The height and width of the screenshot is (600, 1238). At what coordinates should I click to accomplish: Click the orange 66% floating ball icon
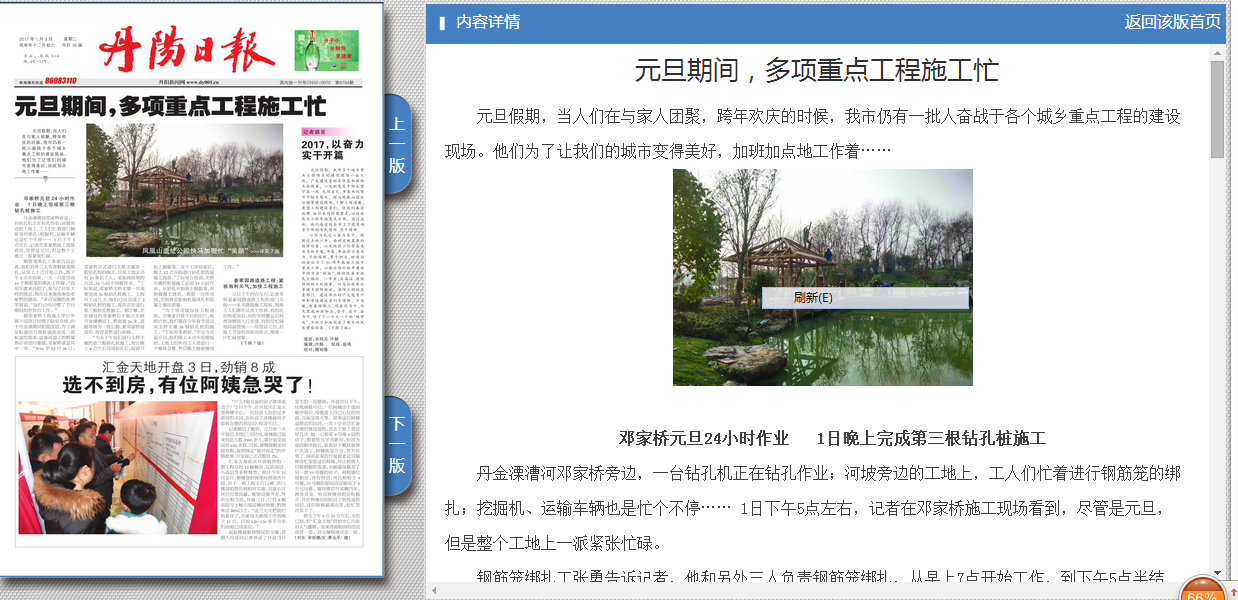click(x=1201, y=590)
